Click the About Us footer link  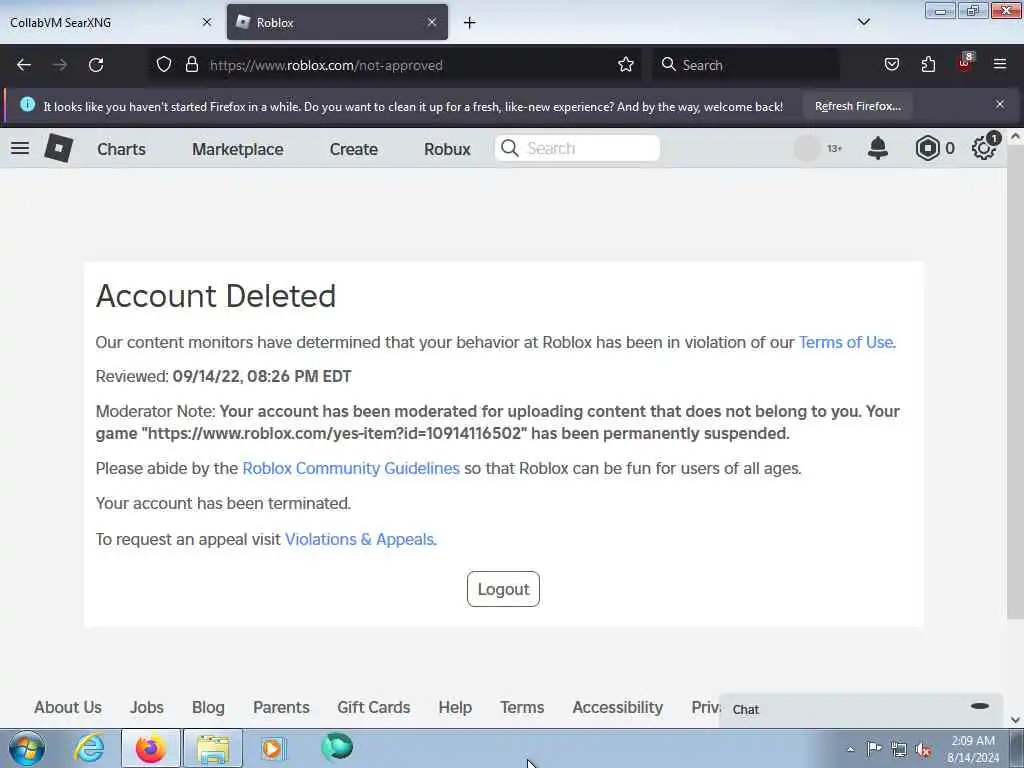tap(68, 707)
